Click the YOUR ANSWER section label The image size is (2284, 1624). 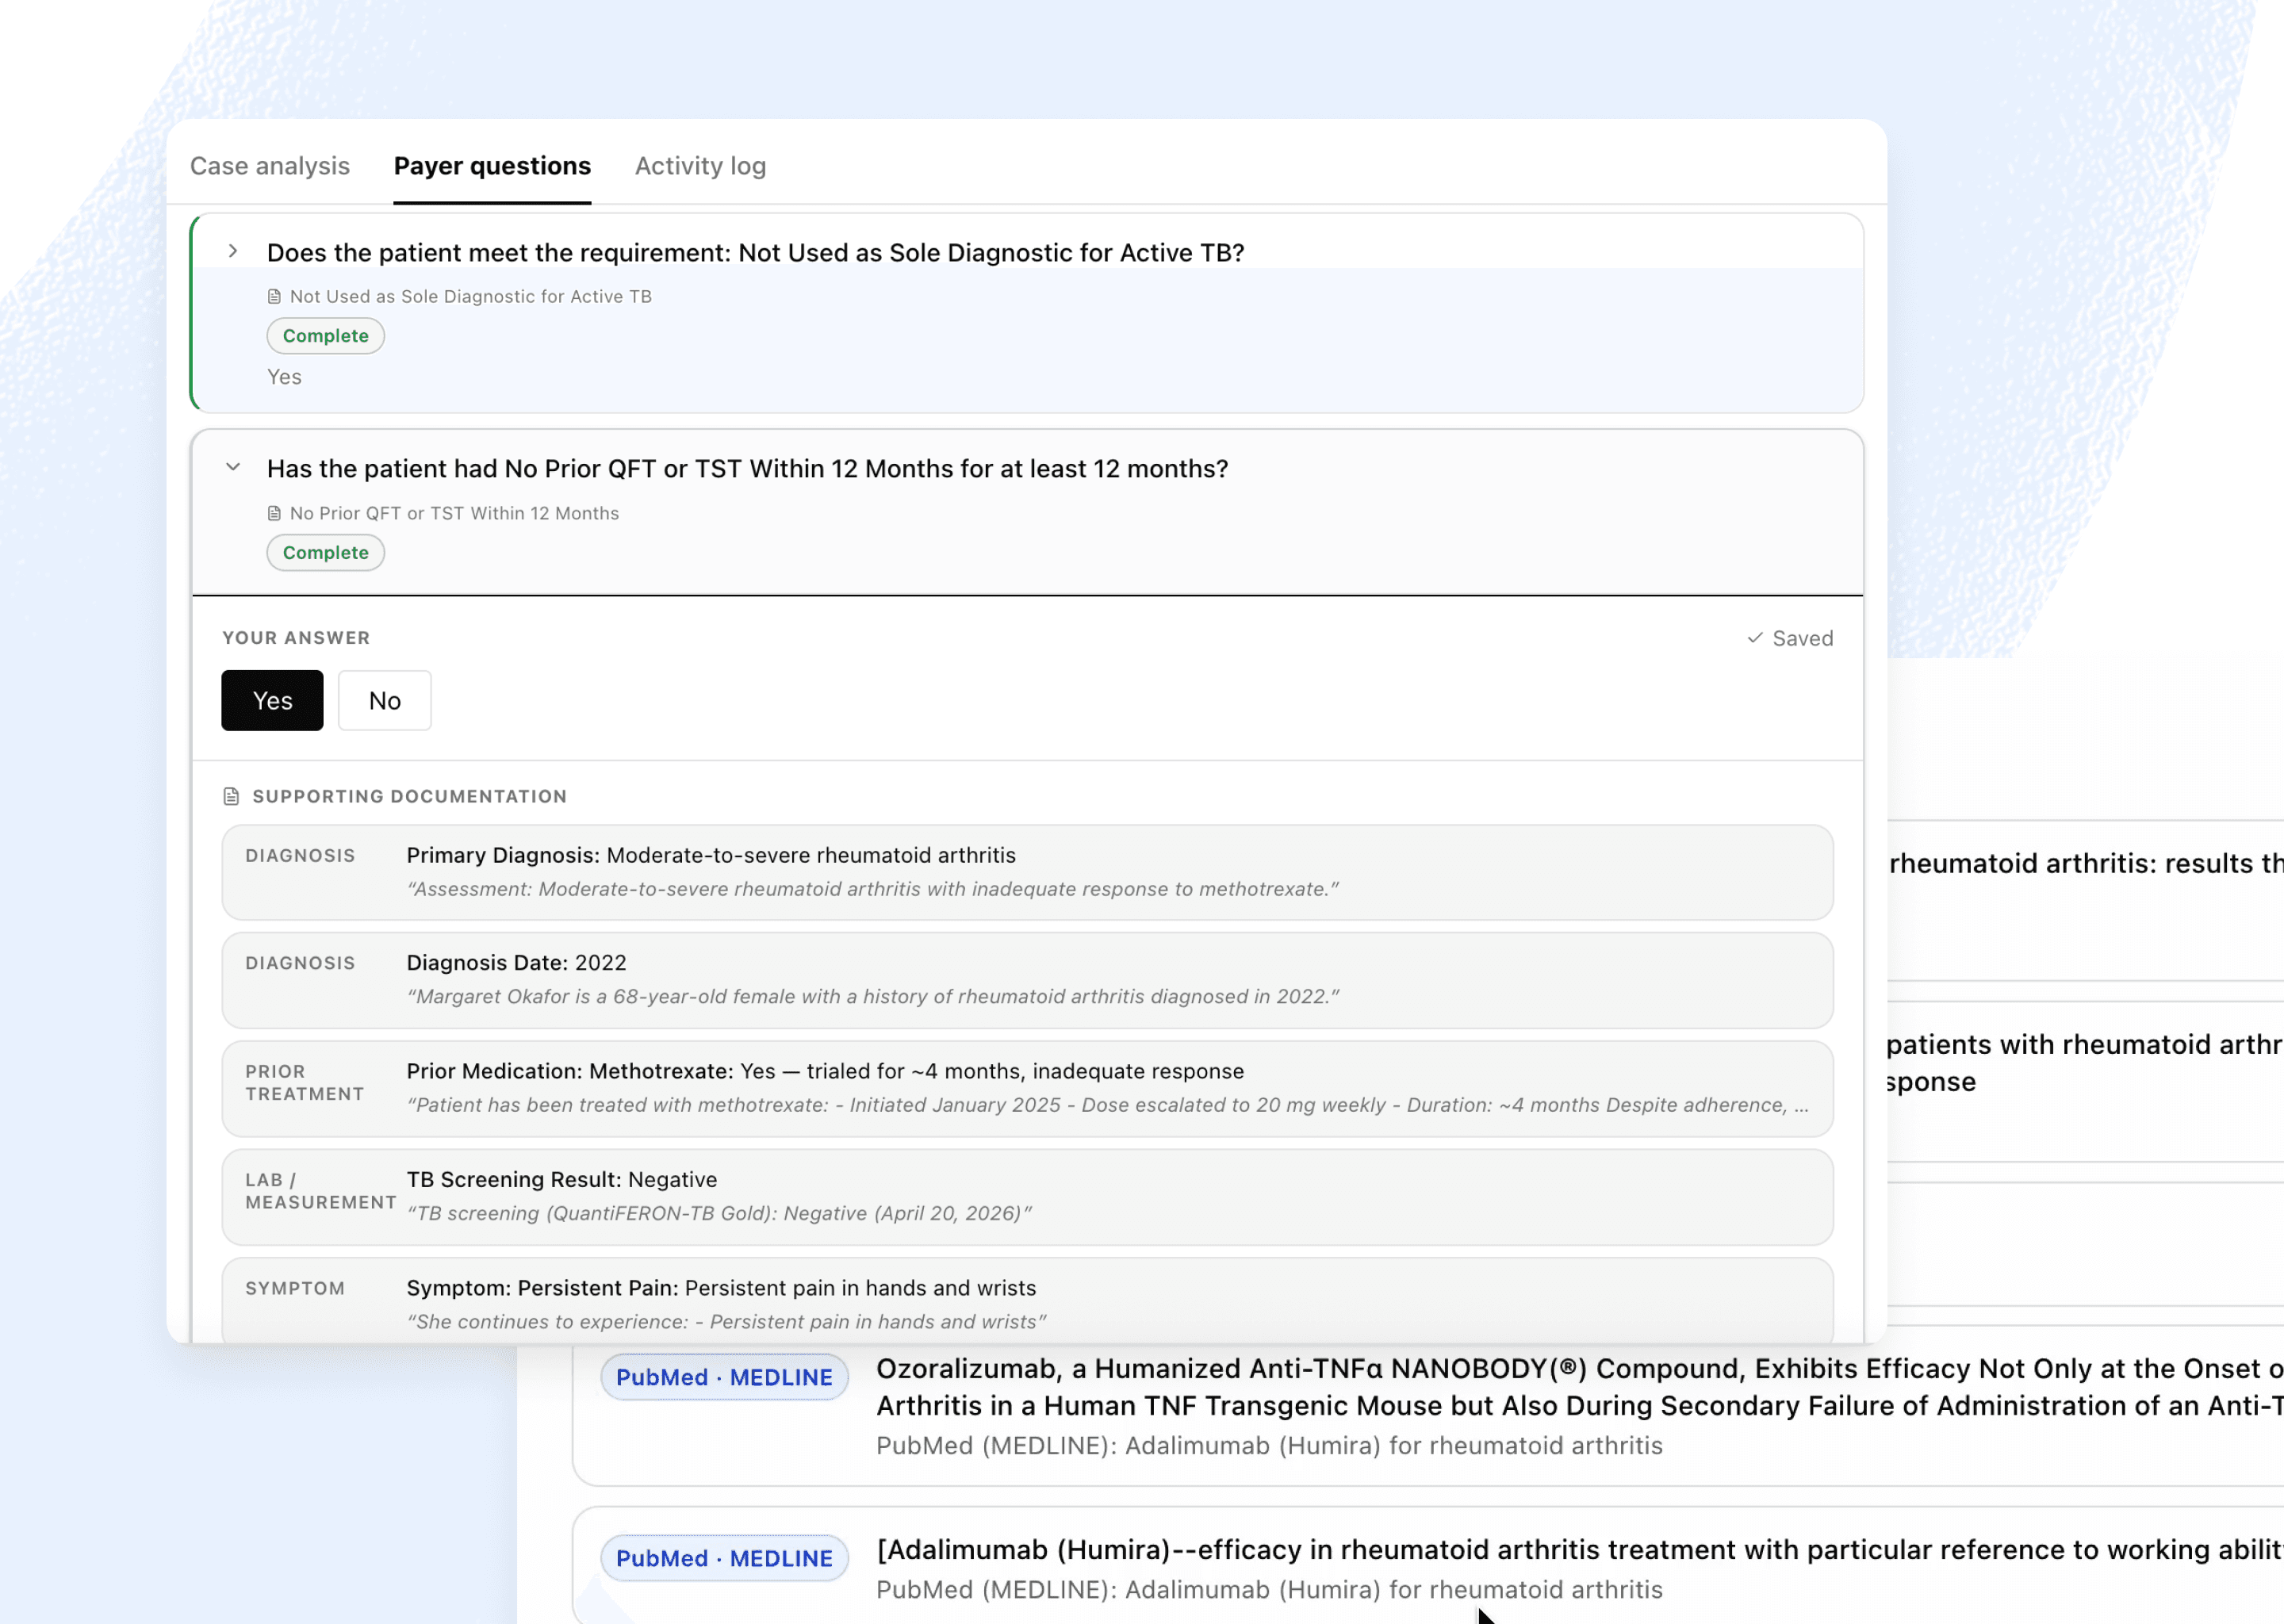[296, 638]
